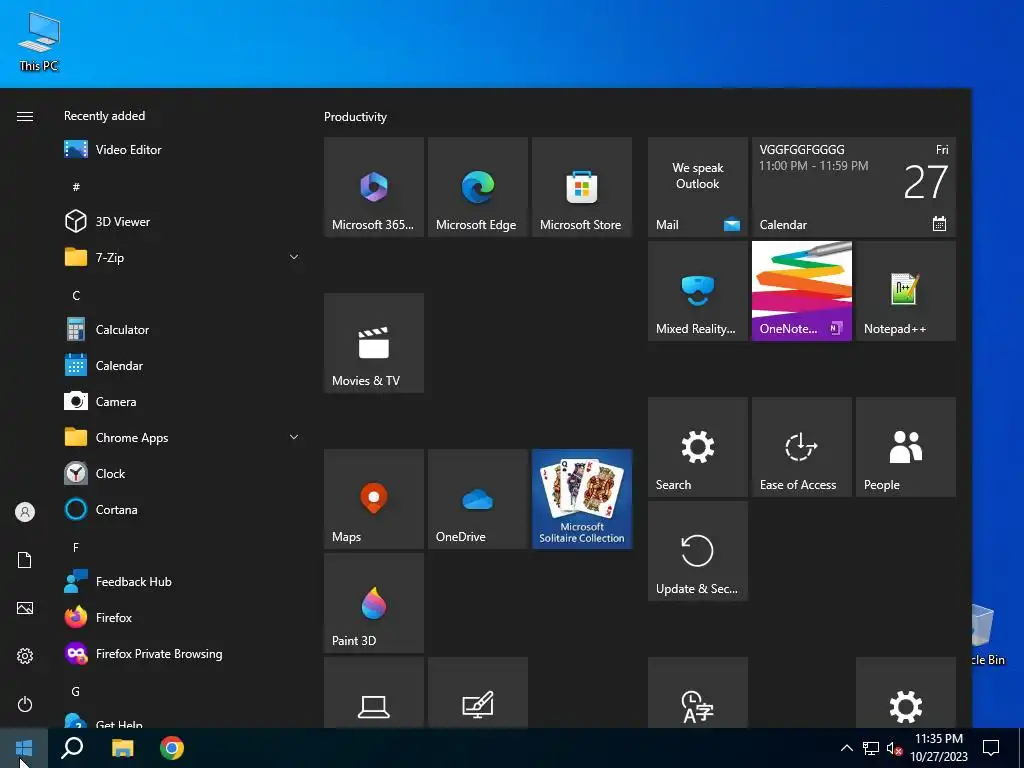Launch Microsoft Solitaire Collection tile

pyautogui.click(x=582, y=499)
